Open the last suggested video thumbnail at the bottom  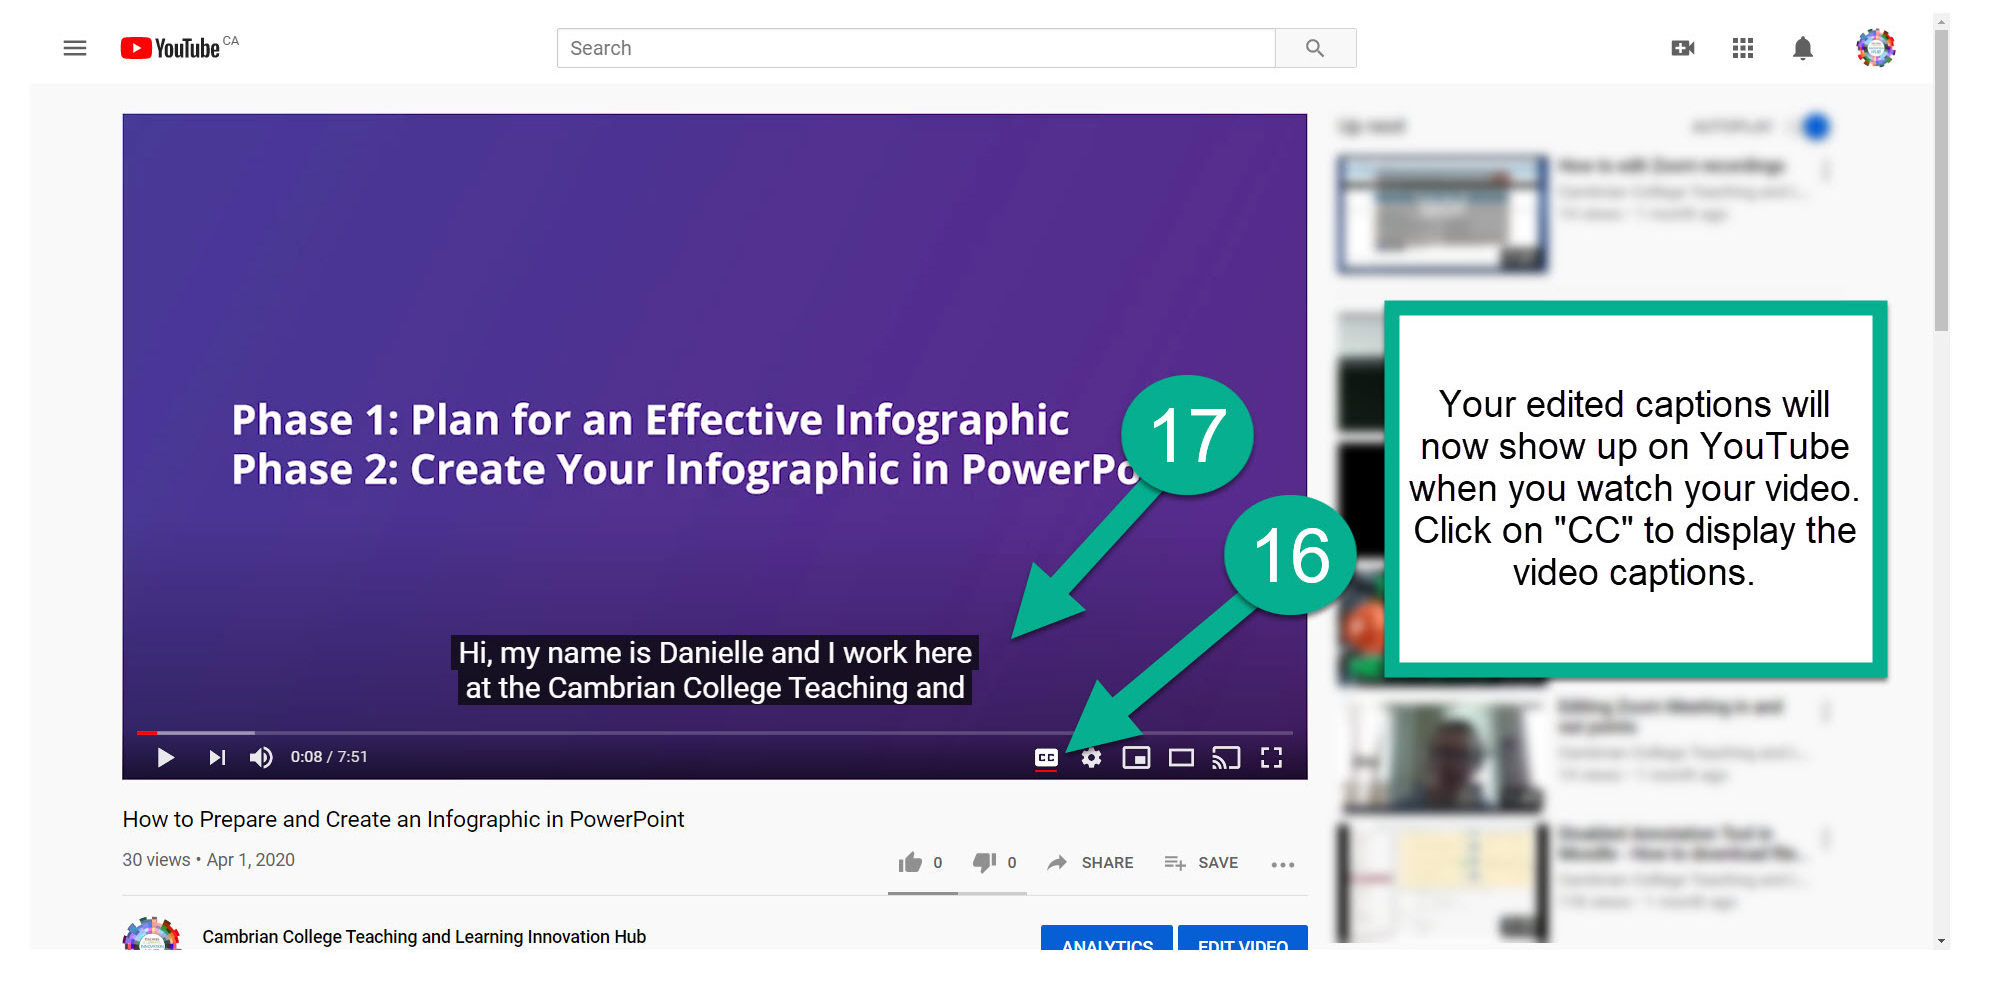pos(1442,884)
